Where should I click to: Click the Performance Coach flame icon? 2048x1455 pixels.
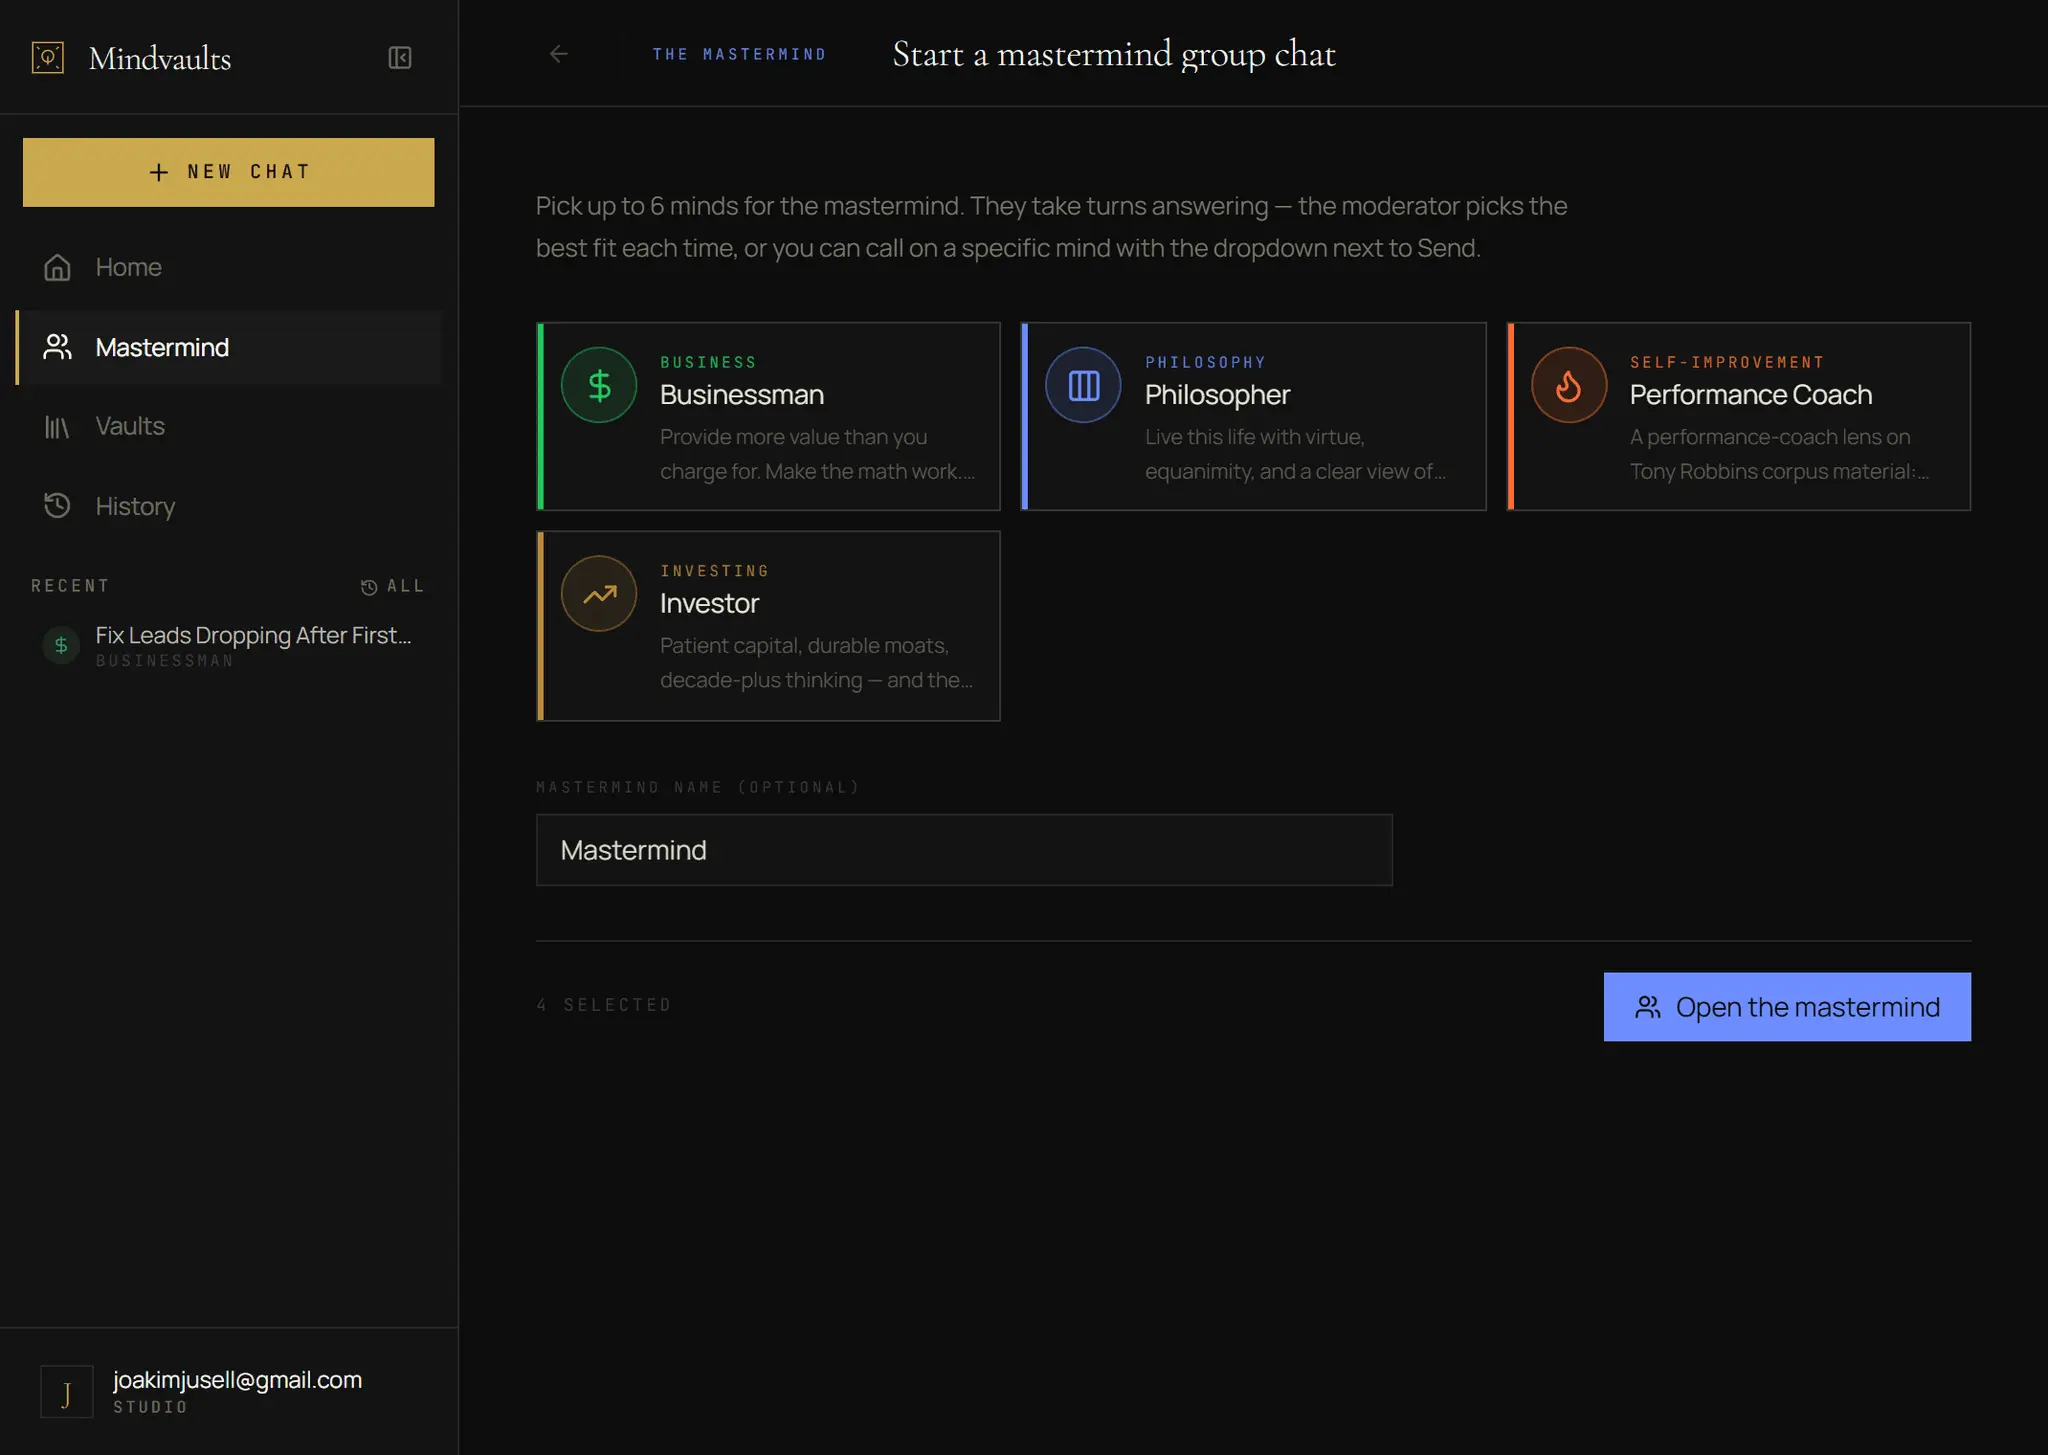[1569, 385]
